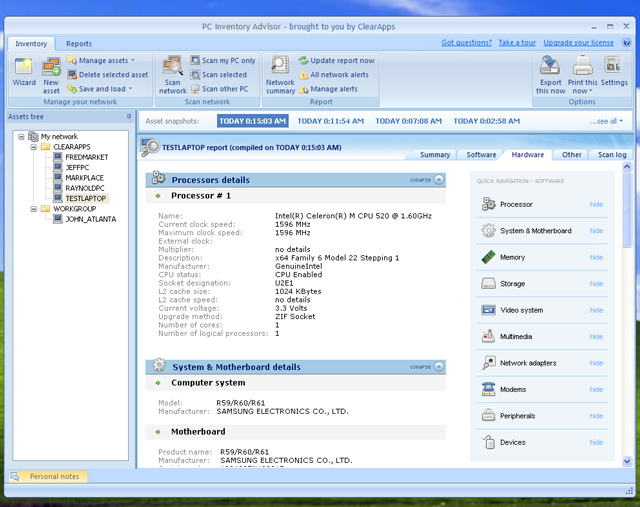Collapse the CLEARAPPS group node

tap(33, 147)
